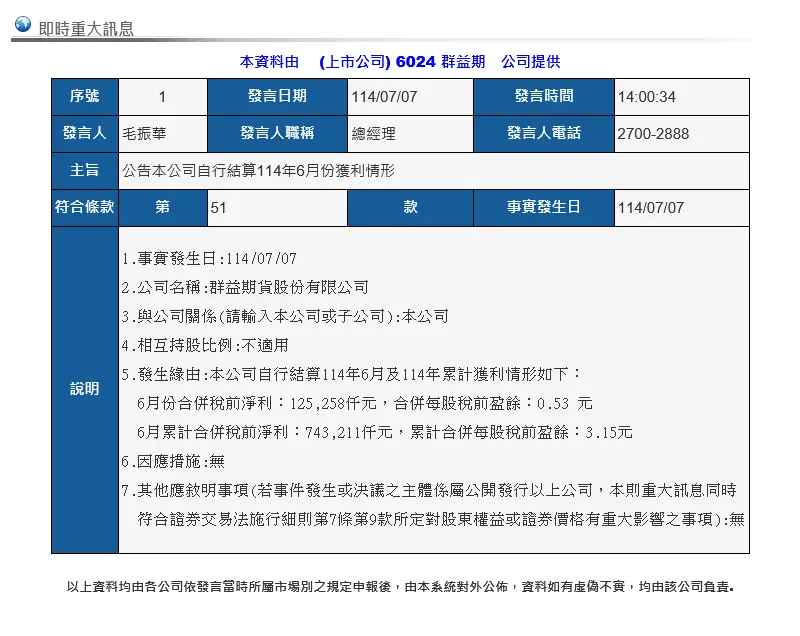Select date 114/07/07 beside 事實發生日 header

pyautogui.click(x=651, y=208)
